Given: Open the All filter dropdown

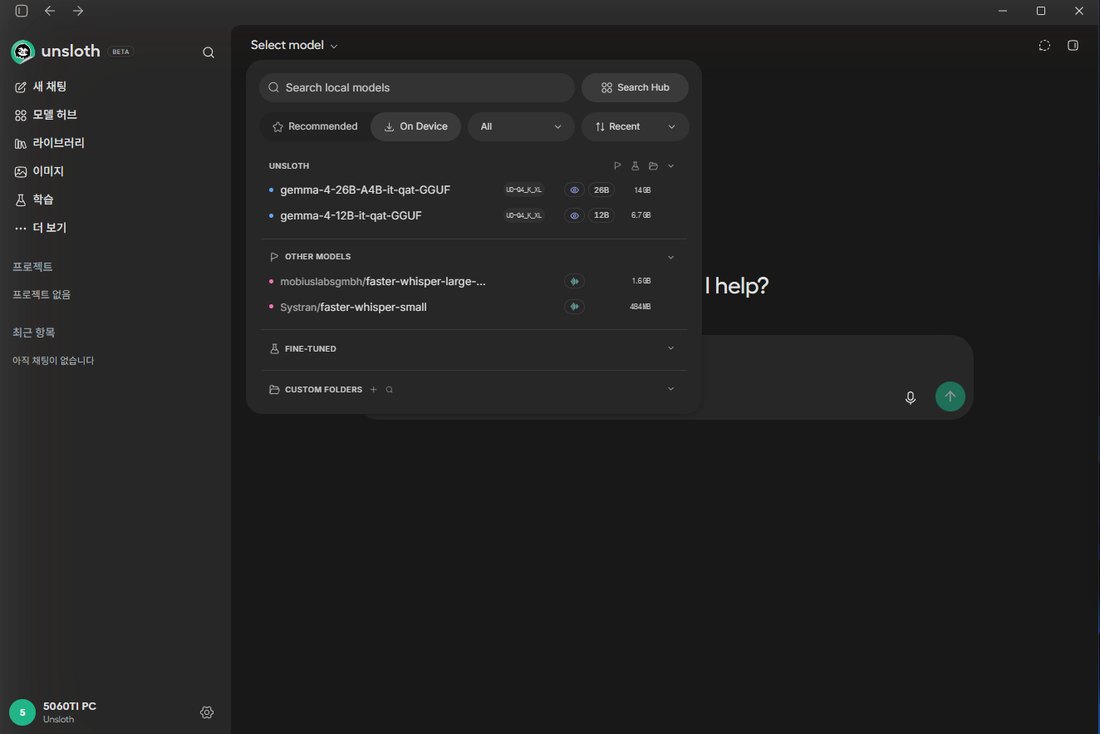Looking at the screenshot, I should [521, 126].
